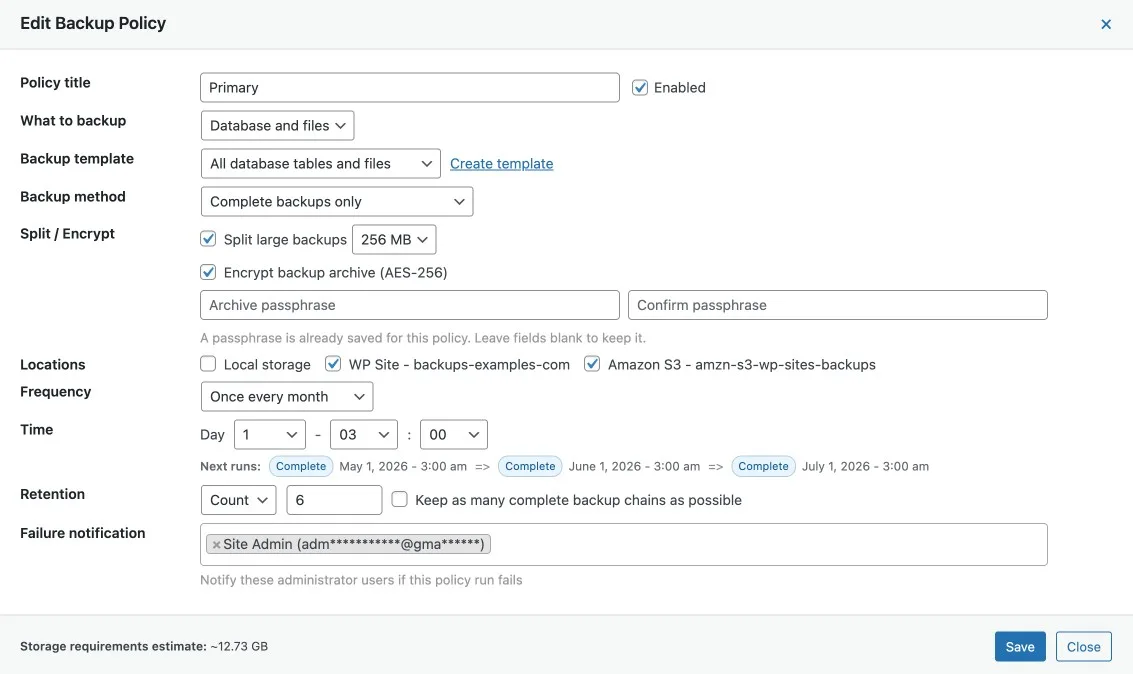The image size is (1133, 674).
Task: Open the Frequency dropdown
Action: click(x=286, y=397)
